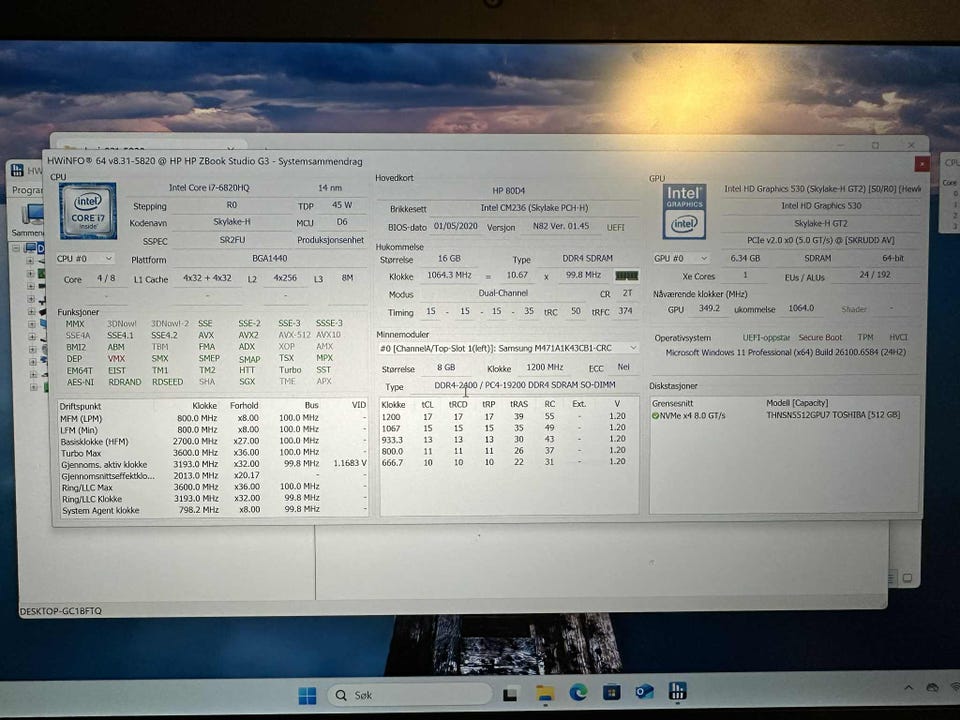This screenshot has width=960, height=720.
Task: Click the Modell [Capacity] column header
Action: (797, 403)
